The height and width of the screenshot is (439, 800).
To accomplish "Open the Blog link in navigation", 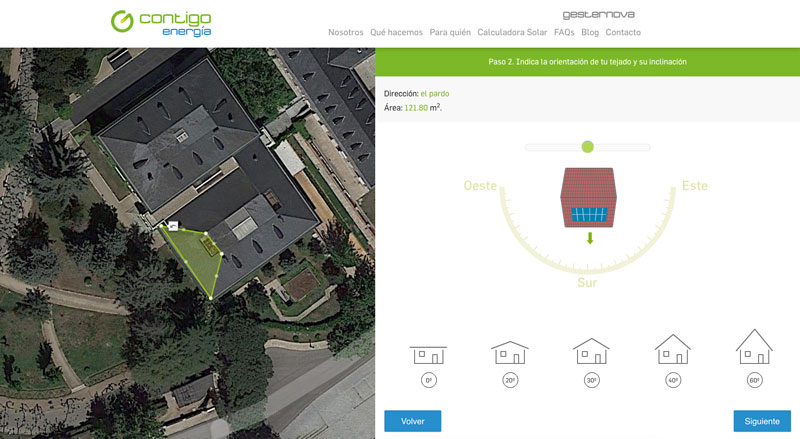I will 590,32.
